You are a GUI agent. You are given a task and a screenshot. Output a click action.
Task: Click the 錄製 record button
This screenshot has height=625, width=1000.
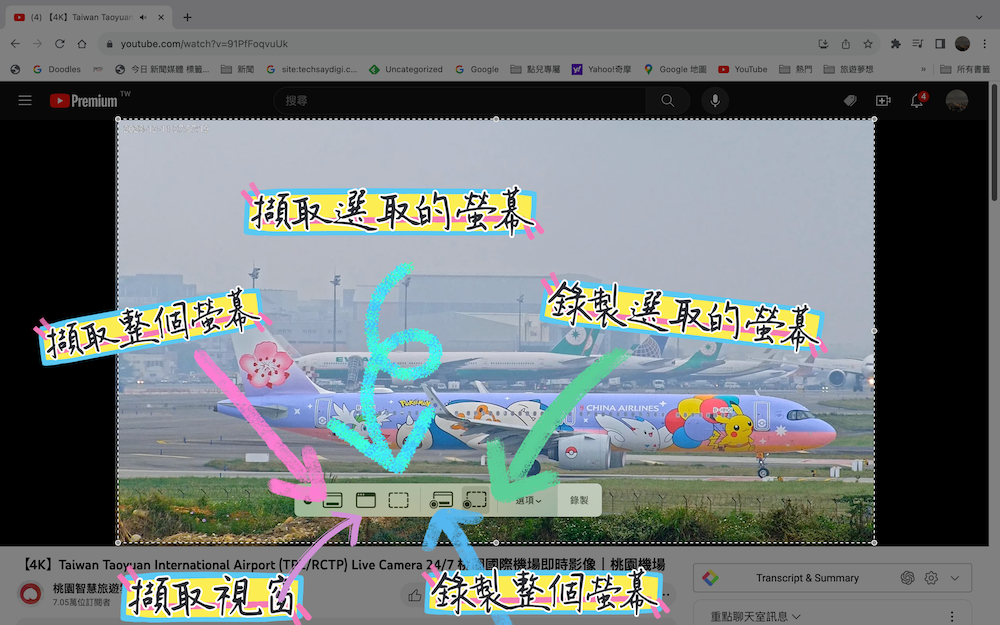pyautogui.click(x=579, y=500)
